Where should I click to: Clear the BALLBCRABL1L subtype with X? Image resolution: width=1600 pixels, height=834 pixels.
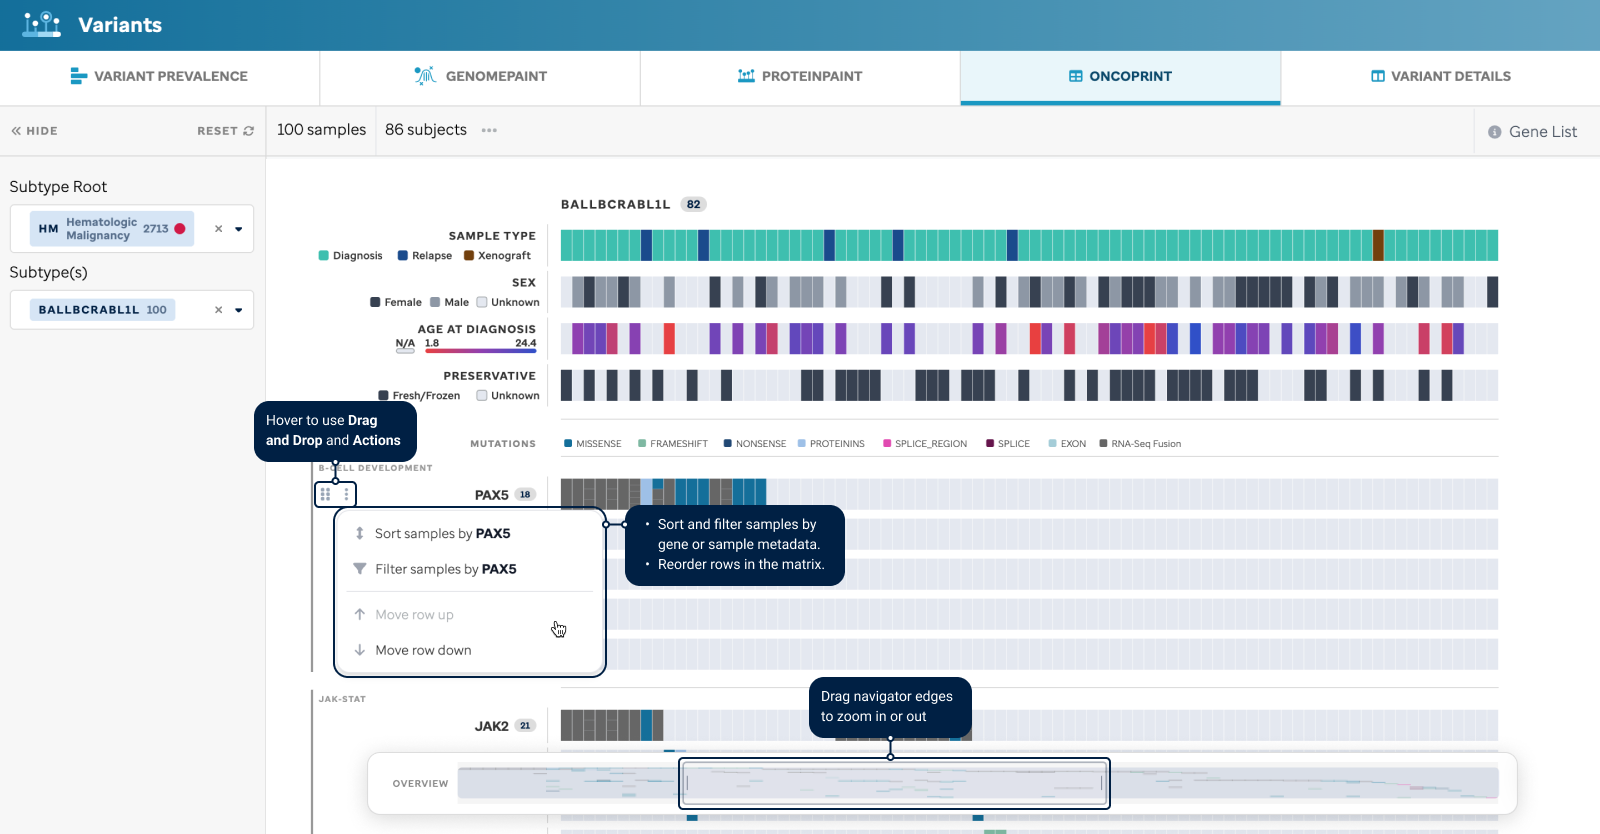click(x=218, y=310)
